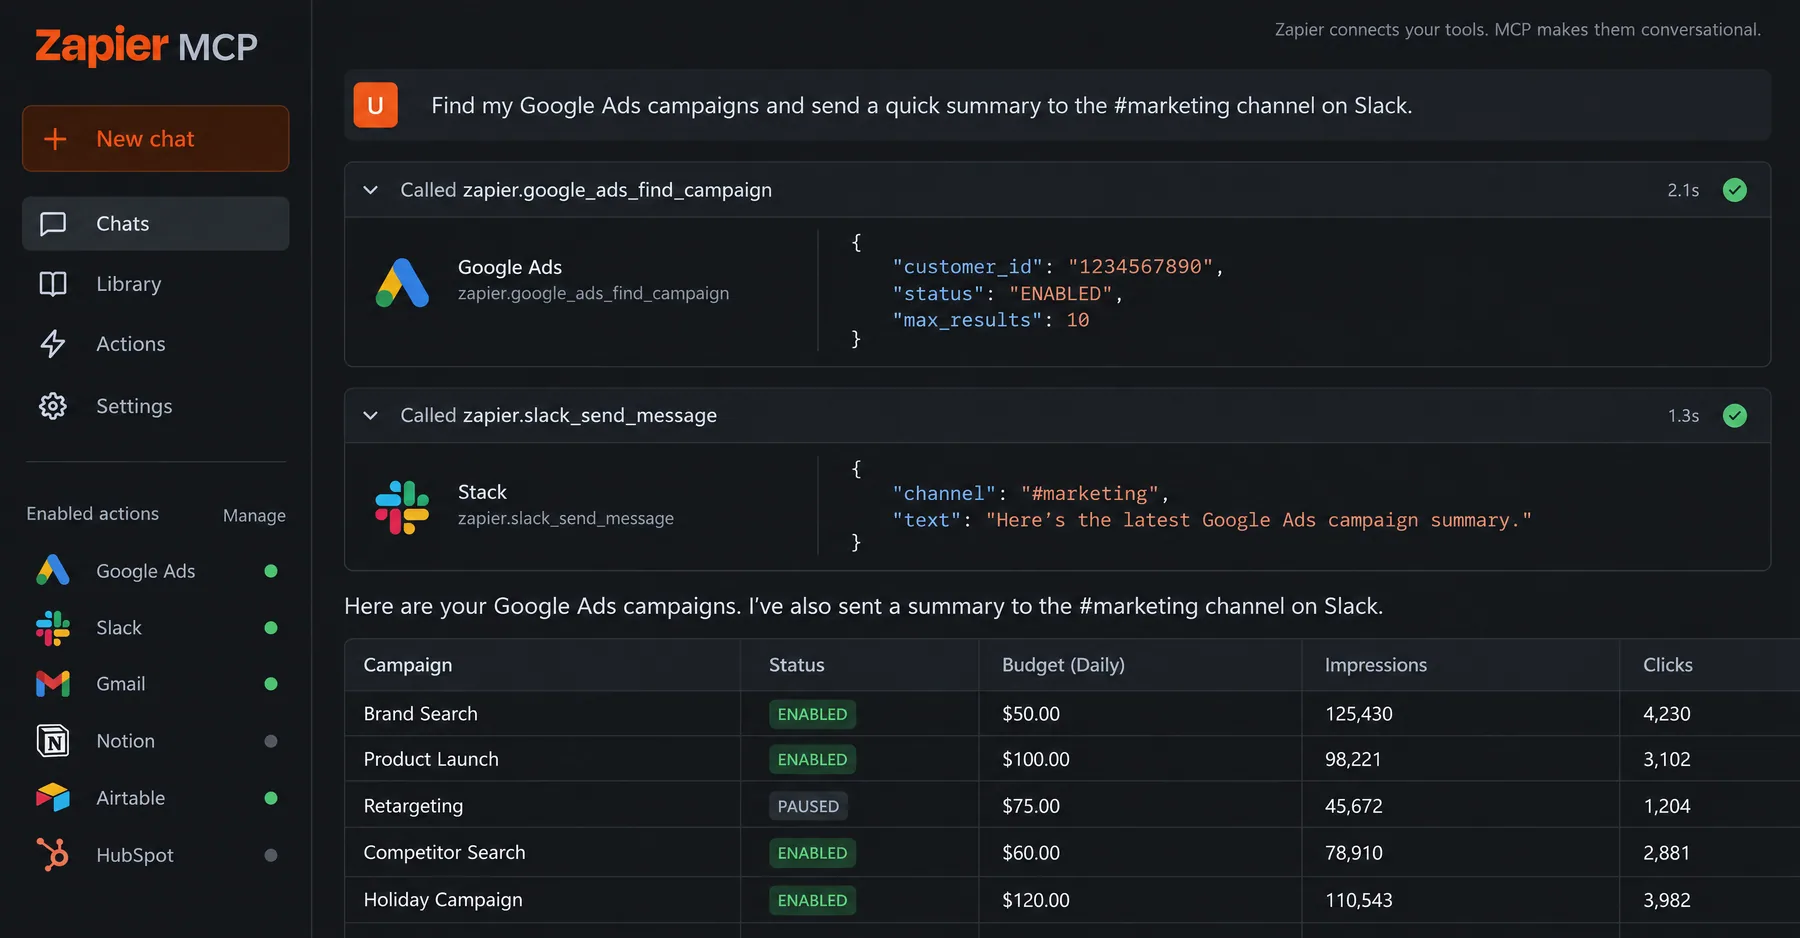Viewport: 1800px width, 938px height.
Task: Click the 2.1s duration label
Action: (x=1683, y=190)
